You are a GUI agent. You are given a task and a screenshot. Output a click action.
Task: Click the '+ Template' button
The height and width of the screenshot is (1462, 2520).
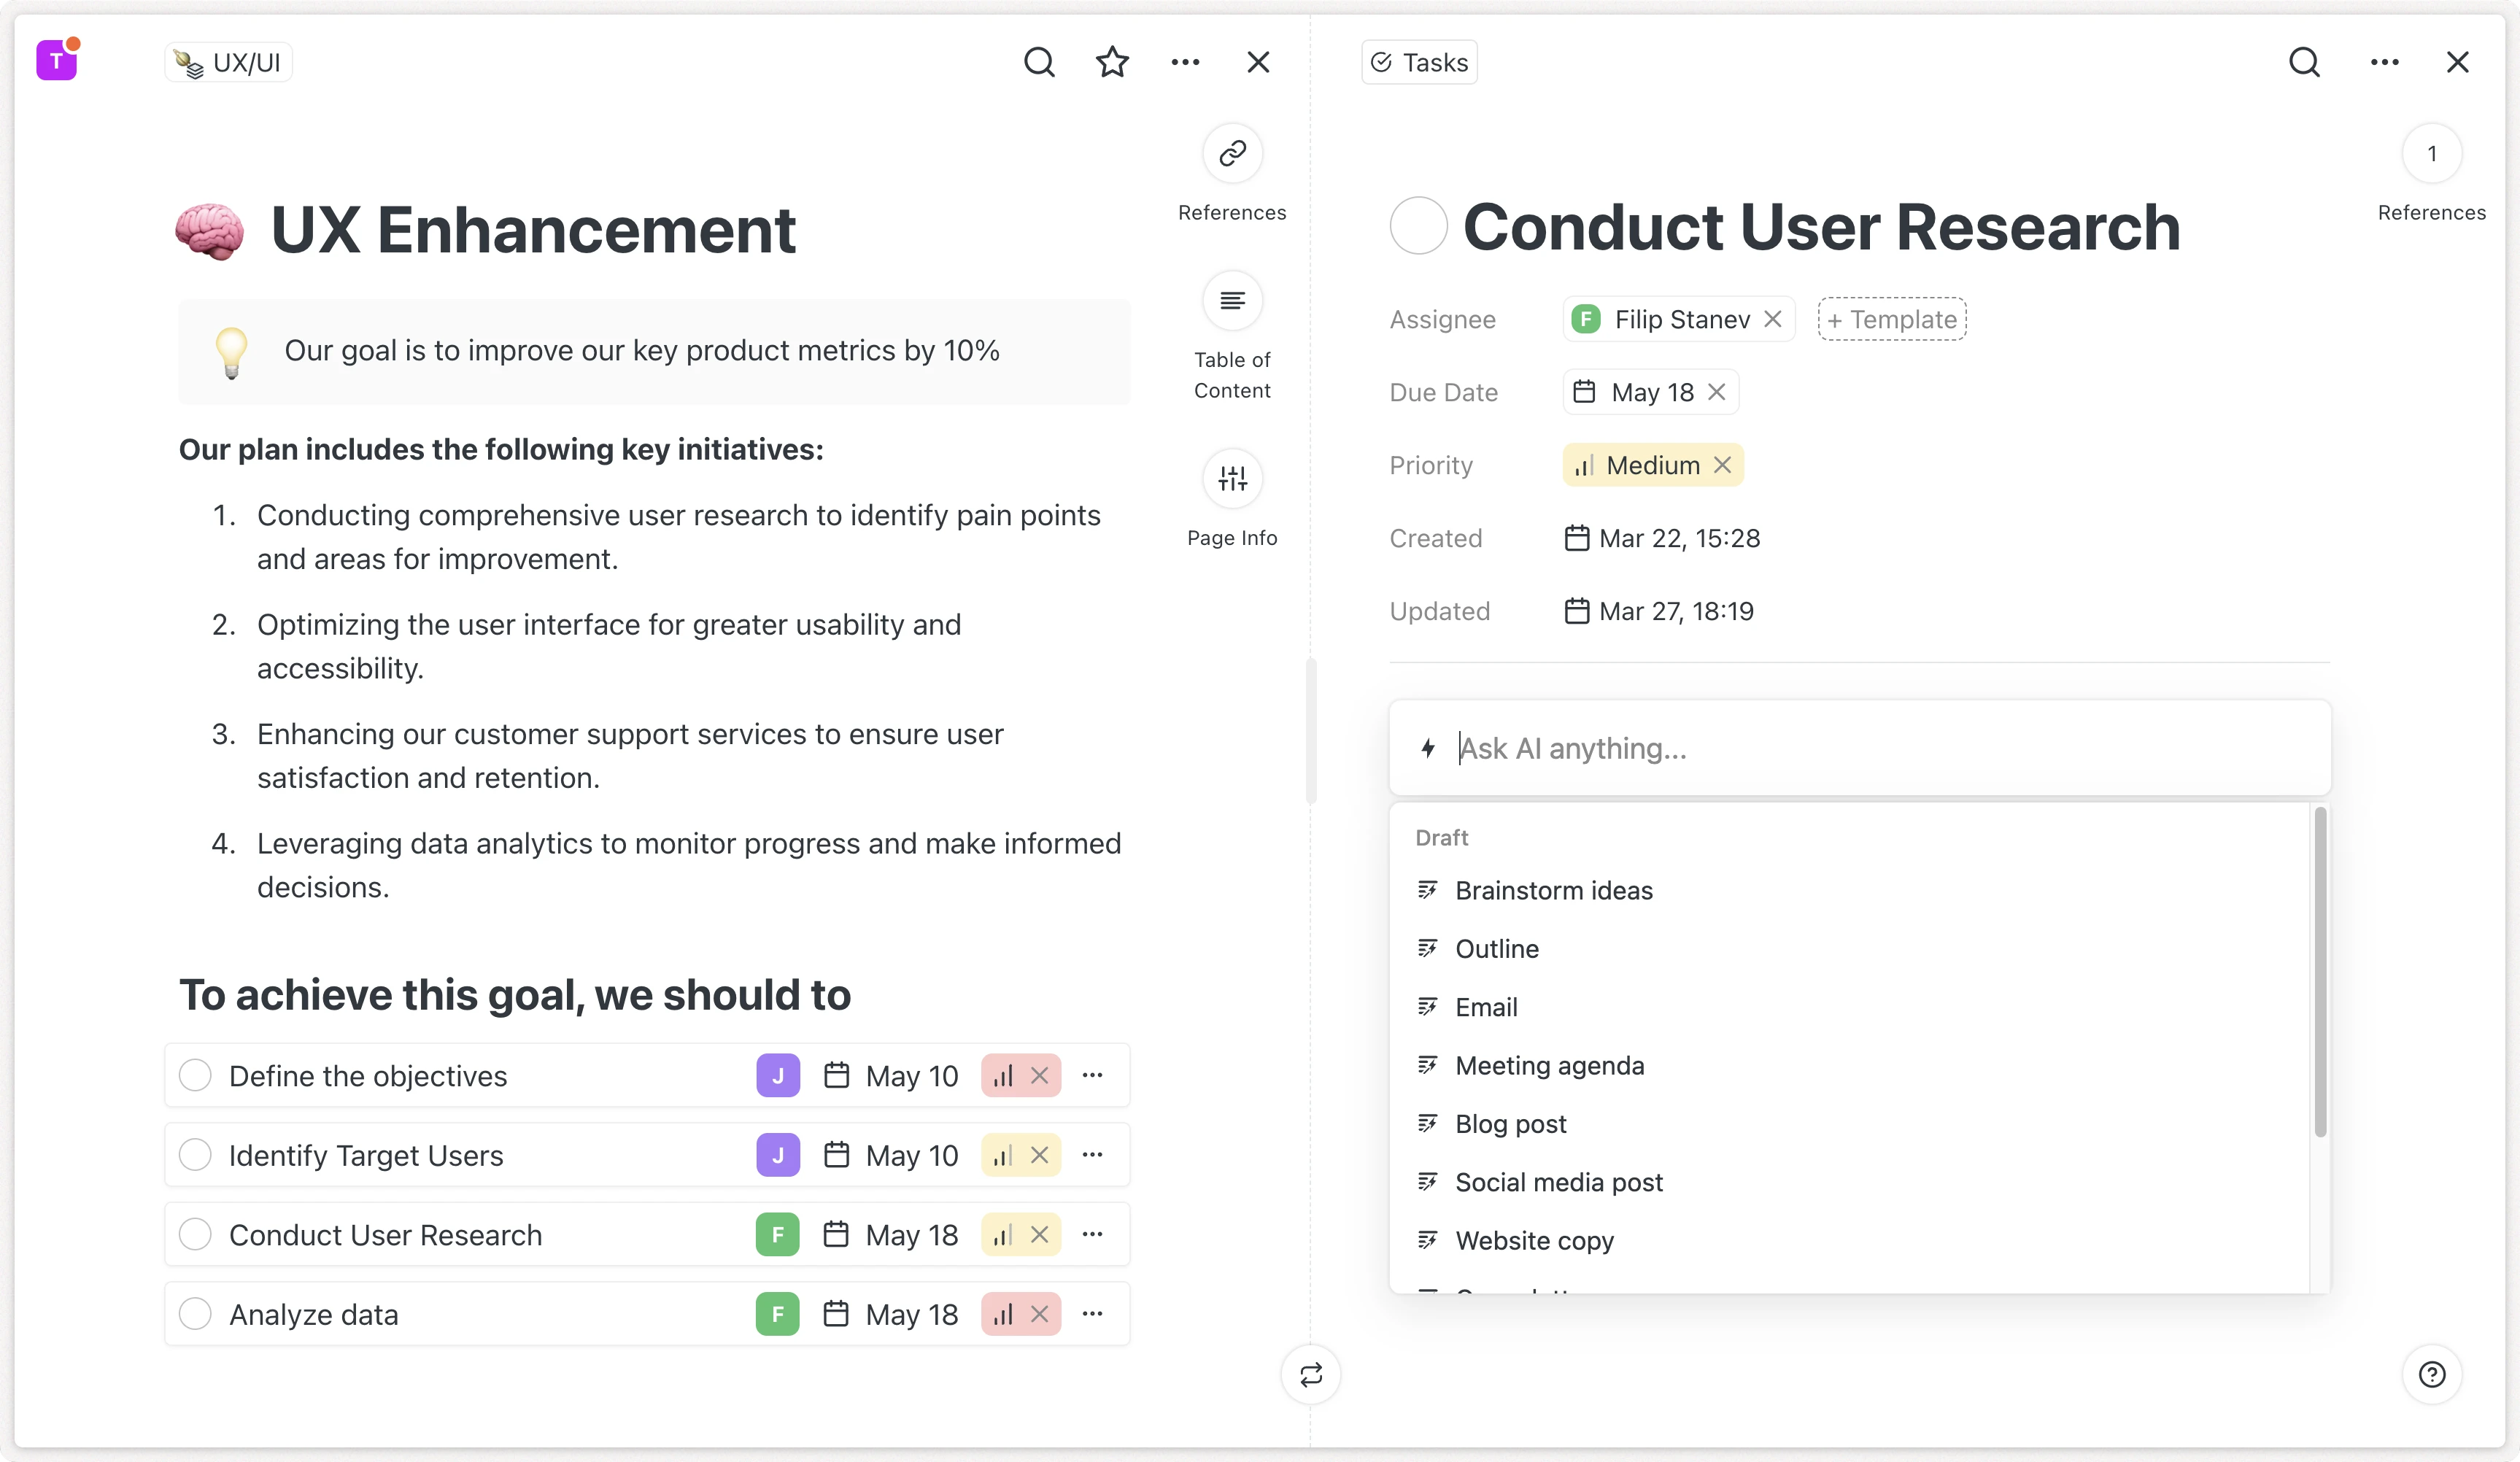point(1890,319)
